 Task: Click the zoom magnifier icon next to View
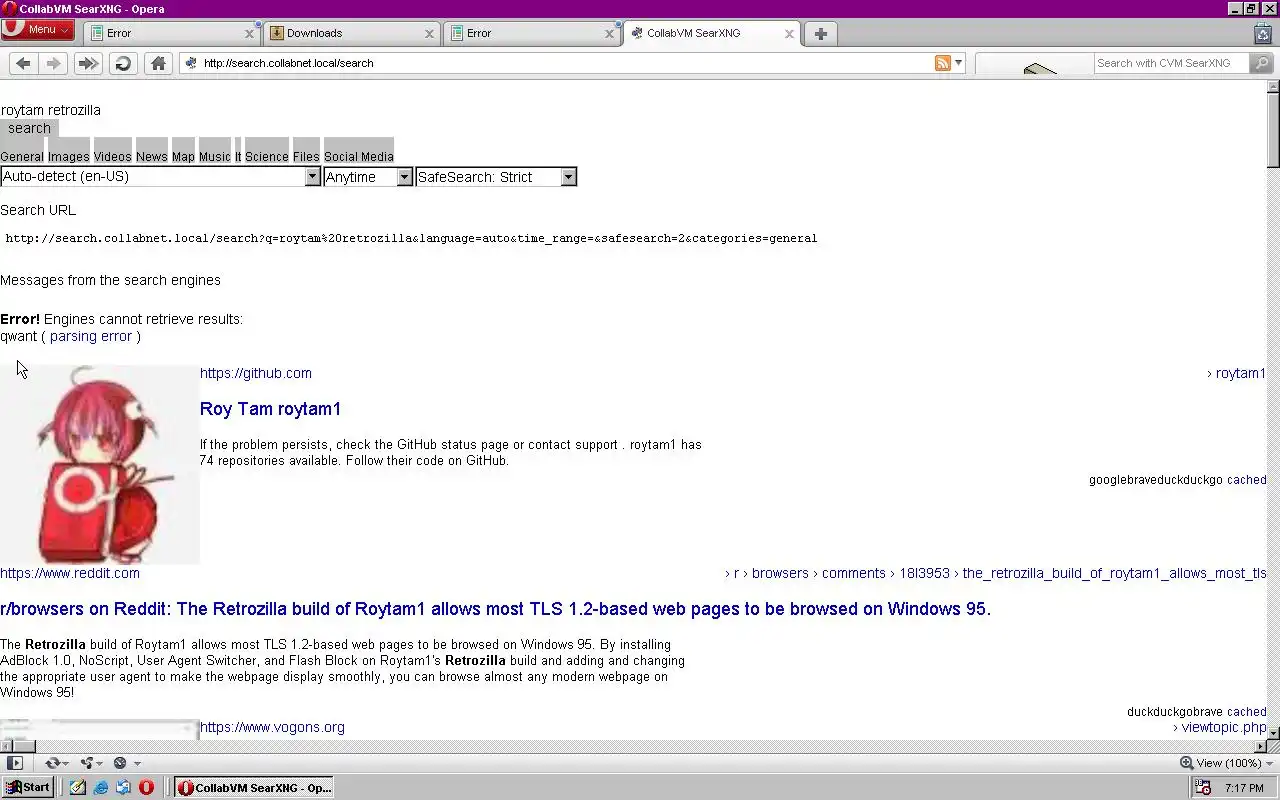pyautogui.click(x=1186, y=763)
